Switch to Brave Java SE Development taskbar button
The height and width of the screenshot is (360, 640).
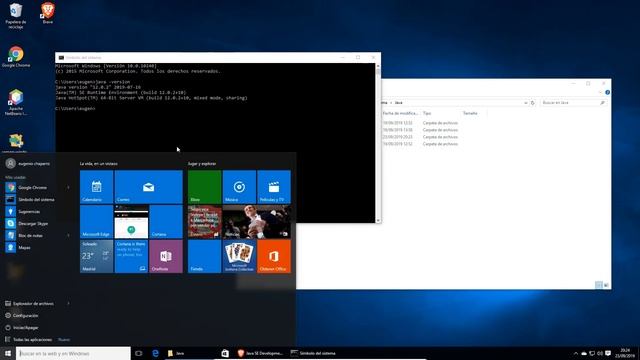pos(260,353)
